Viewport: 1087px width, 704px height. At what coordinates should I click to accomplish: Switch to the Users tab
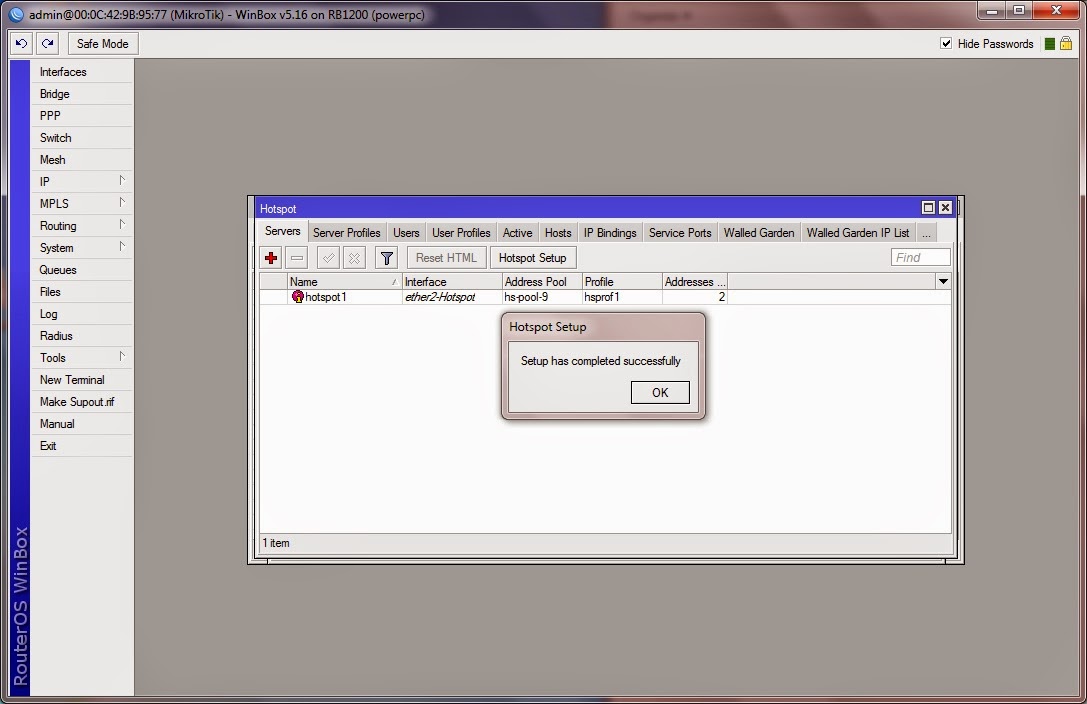[406, 233]
